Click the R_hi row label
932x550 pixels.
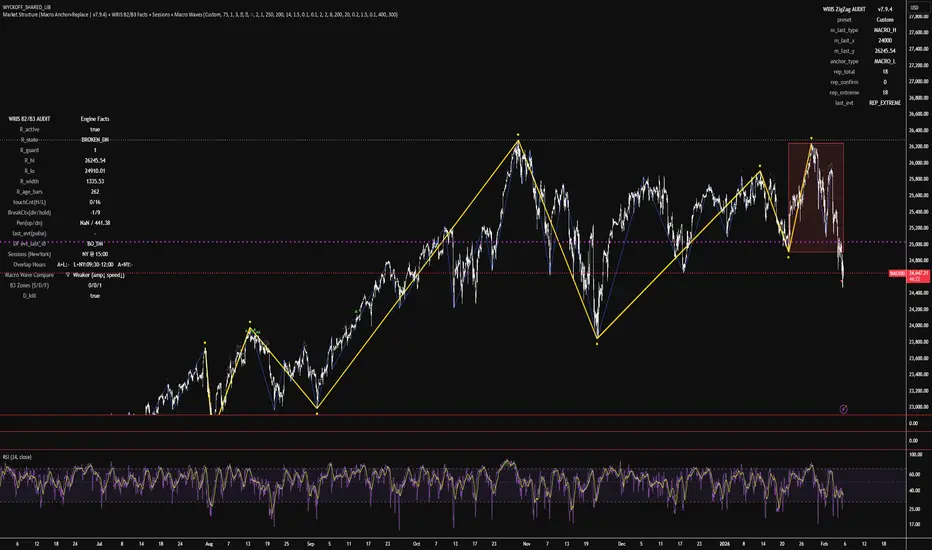click(29, 161)
